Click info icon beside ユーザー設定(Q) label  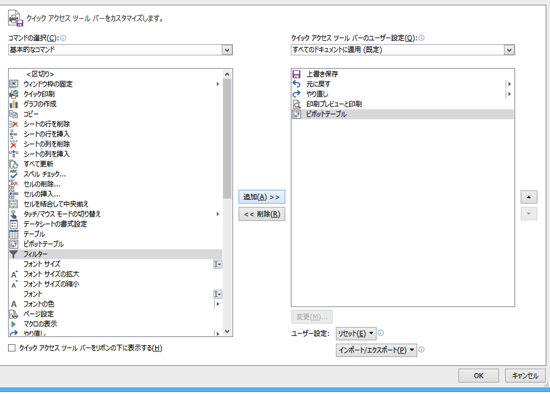[422, 38]
